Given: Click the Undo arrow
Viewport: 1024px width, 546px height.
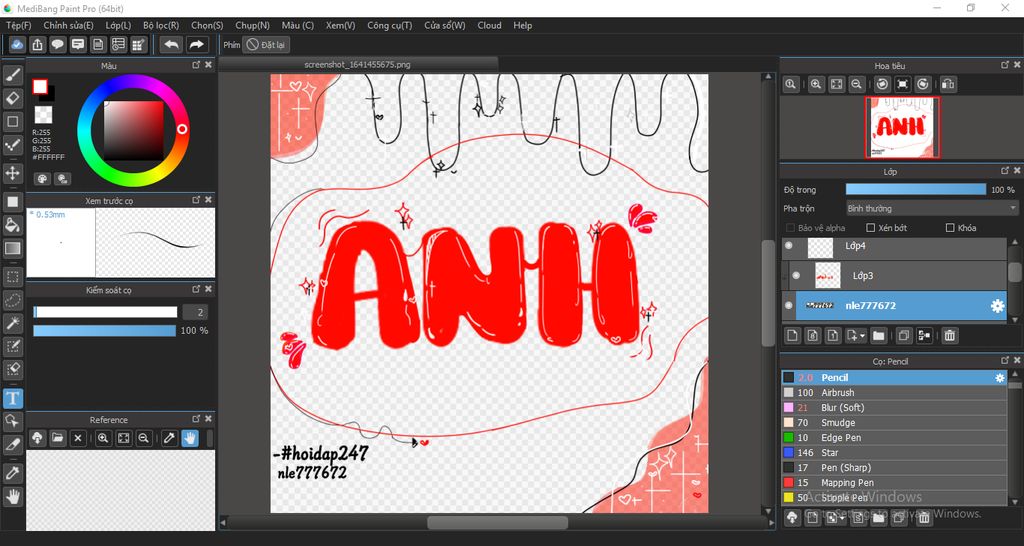Looking at the screenshot, I should pos(172,44).
